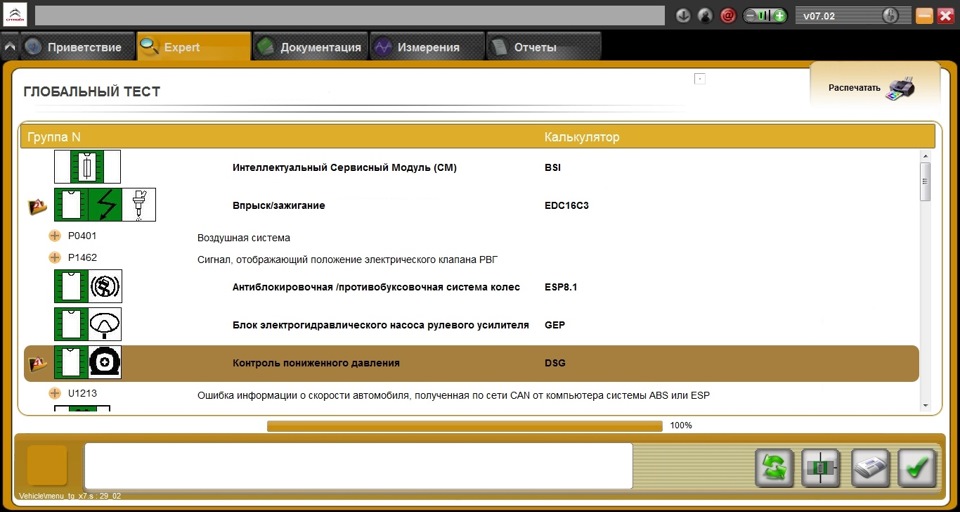The image size is (960, 512).
Task: Select the Антиблокировочная /противобуксовочная система колес row
Action: point(470,287)
